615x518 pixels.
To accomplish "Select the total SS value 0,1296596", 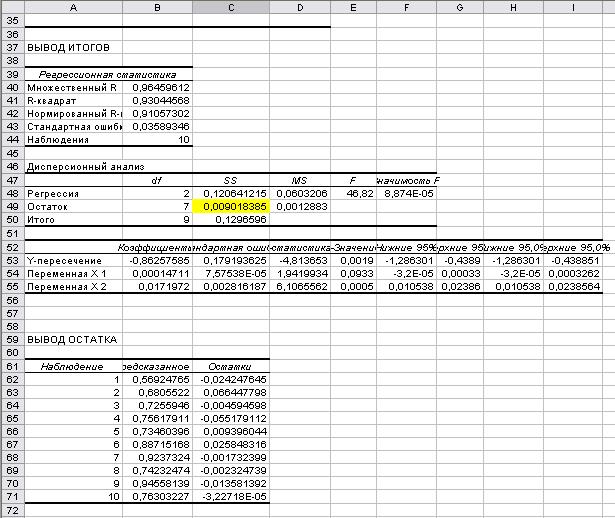I will [x=231, y=220].
